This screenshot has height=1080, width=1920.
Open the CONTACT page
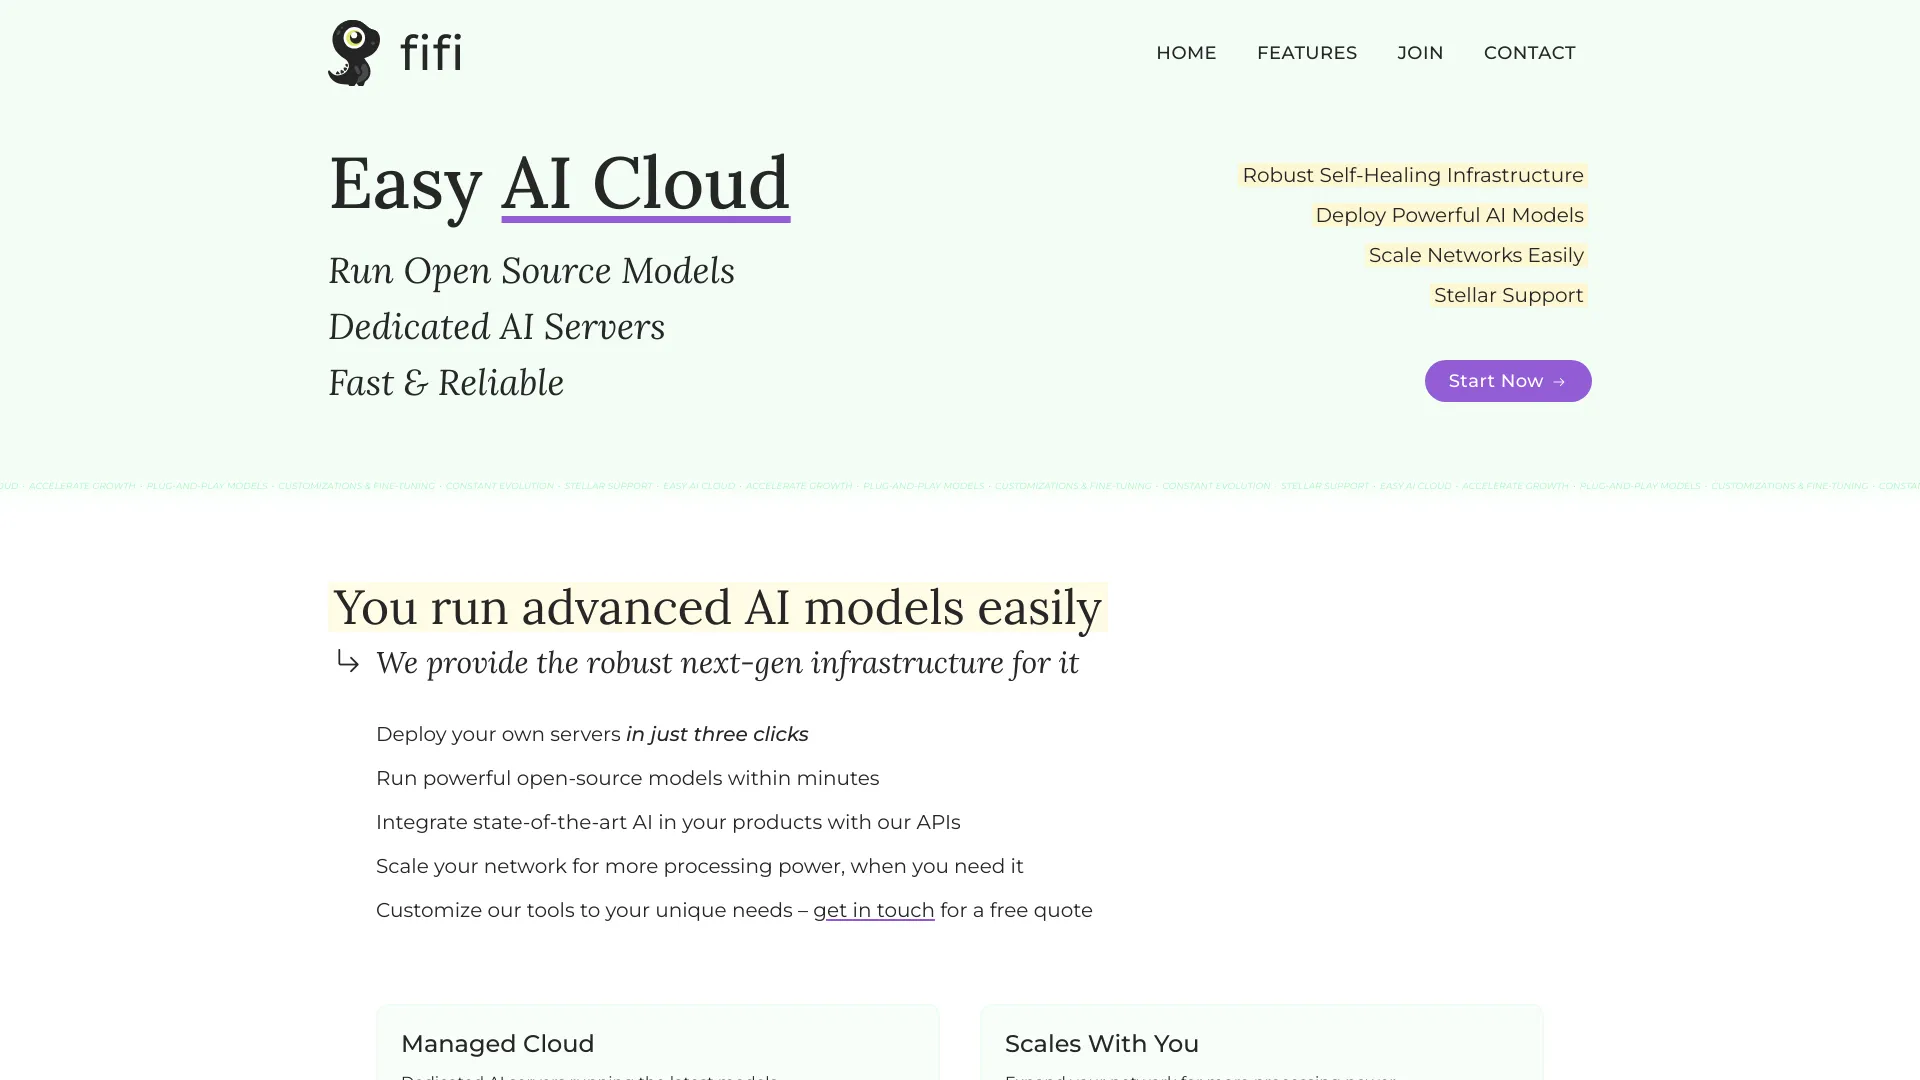tap(1529, 53)
